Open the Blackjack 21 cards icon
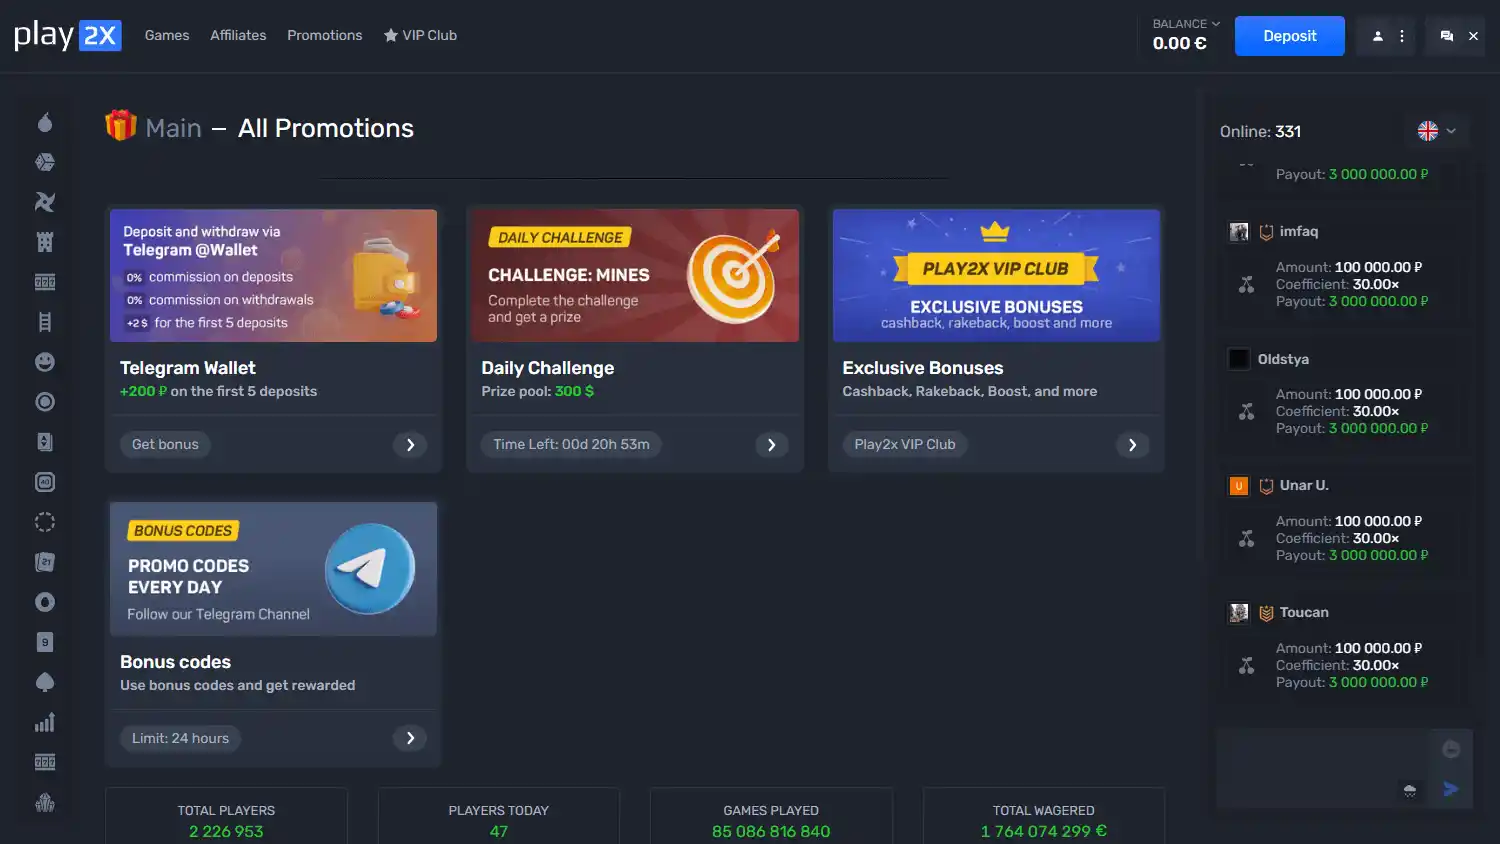This screenshot has height=844, width=1500. coord(45,562)
